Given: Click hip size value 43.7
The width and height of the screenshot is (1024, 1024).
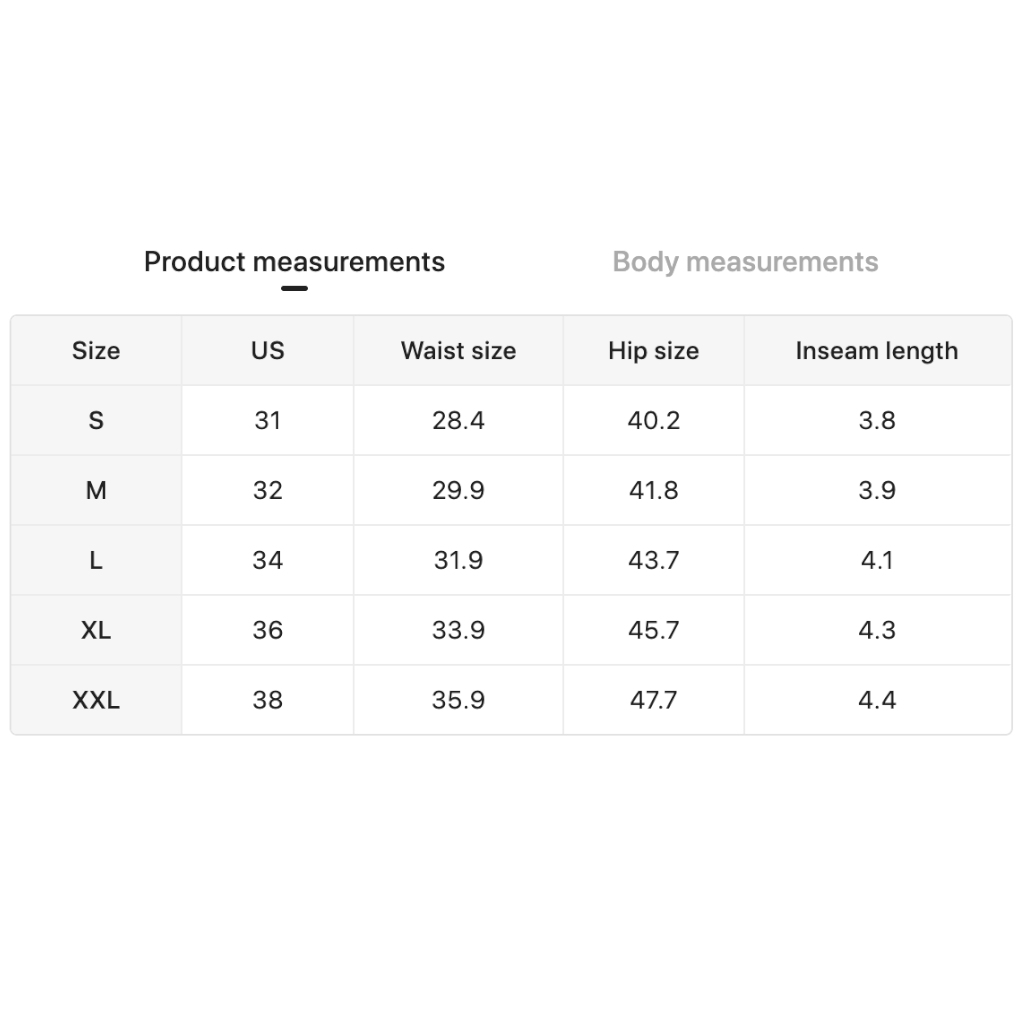Looking at the screenshot, I should [653, 561].
